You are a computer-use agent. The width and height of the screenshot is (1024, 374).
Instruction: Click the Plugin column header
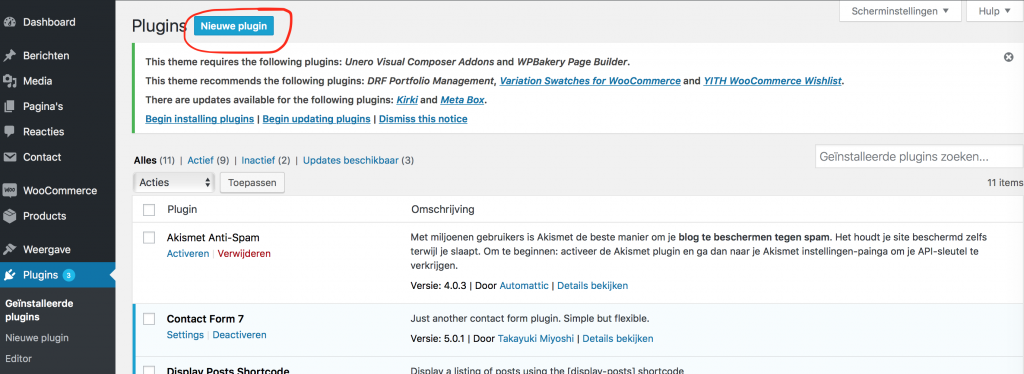(182, 210)
